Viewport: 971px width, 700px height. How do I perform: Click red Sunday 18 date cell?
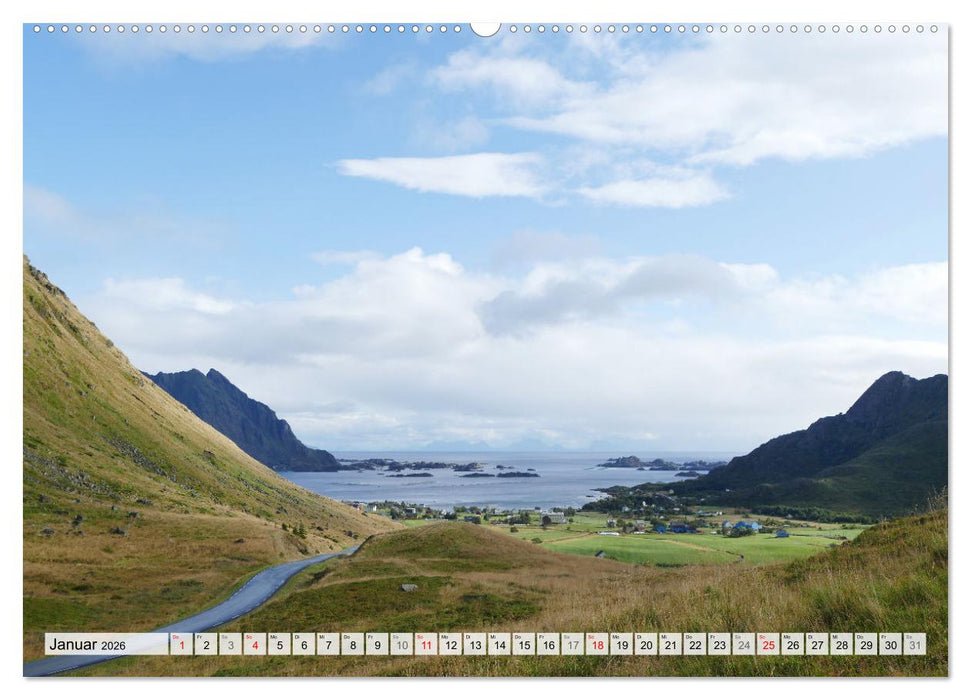coord(596,644)
